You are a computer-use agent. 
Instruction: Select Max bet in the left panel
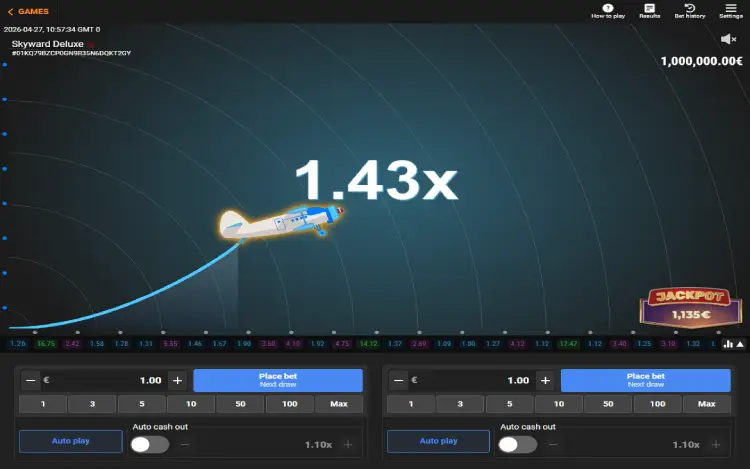[x=339, y=404]
